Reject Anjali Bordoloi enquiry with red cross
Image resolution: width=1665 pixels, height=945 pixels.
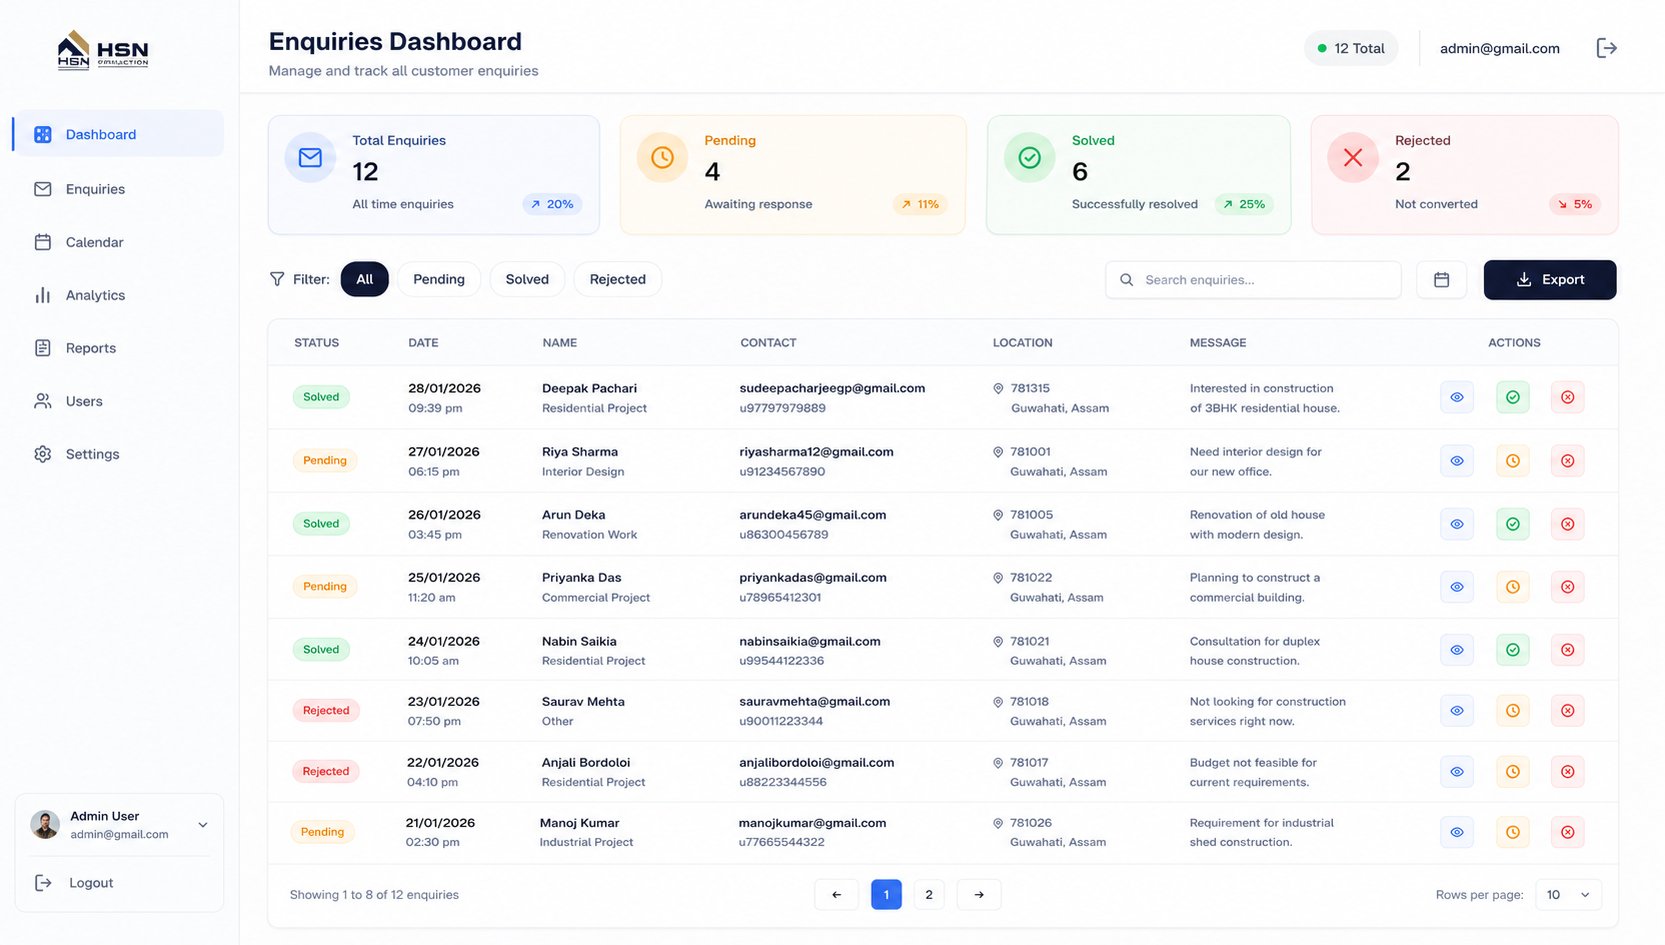(x=1568, y=772)
